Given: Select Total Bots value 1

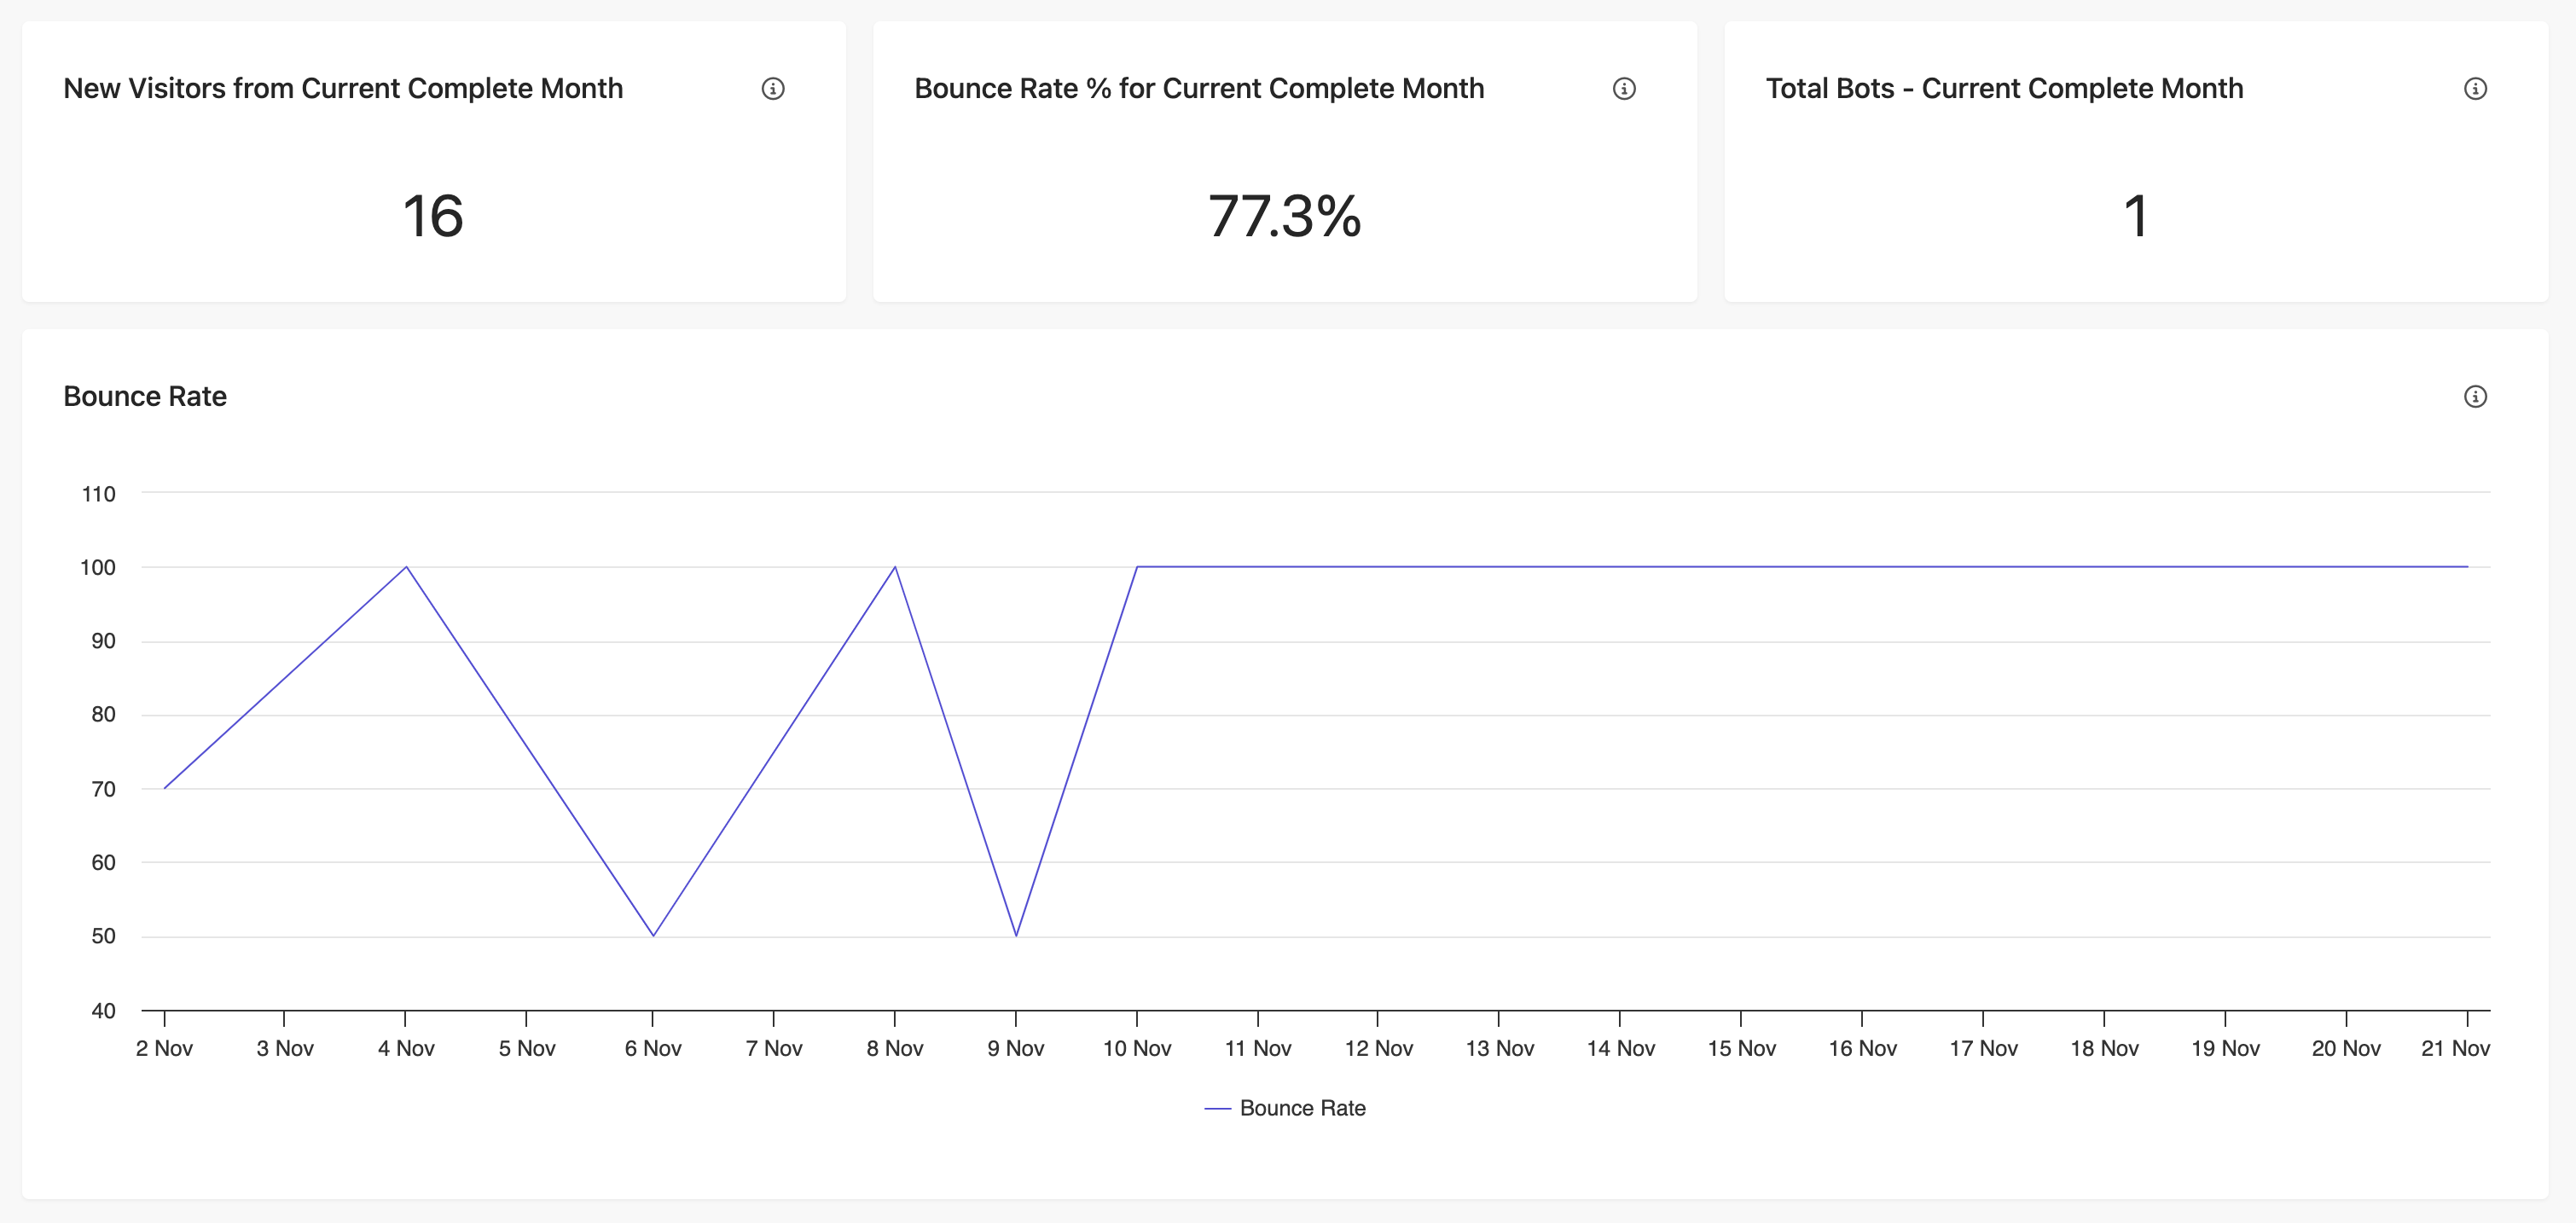Looking at the screenshot, I should [2136, 216].
